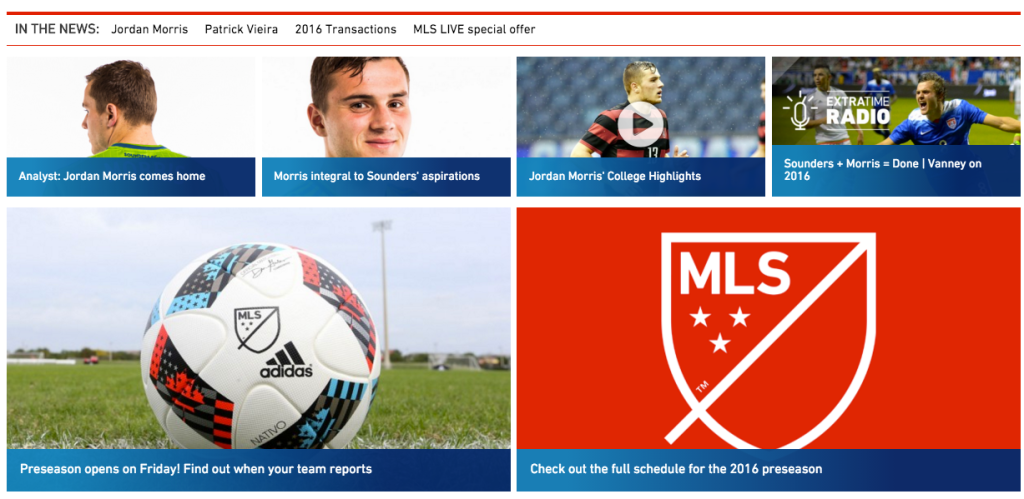The height and width of the screenshot is (499, 1024).
Task: Open 'Analyst: Jordan Morris comes home' headline
Action: point(112,176)
